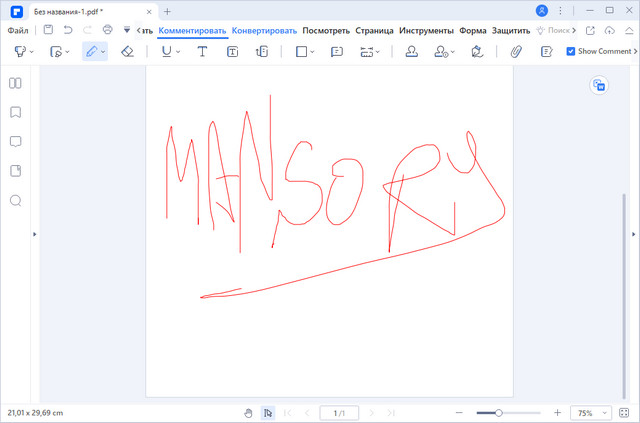The image size is (640, 423).
Task: Expand the Underline style dropdown
Action: (x=178, y=52)
